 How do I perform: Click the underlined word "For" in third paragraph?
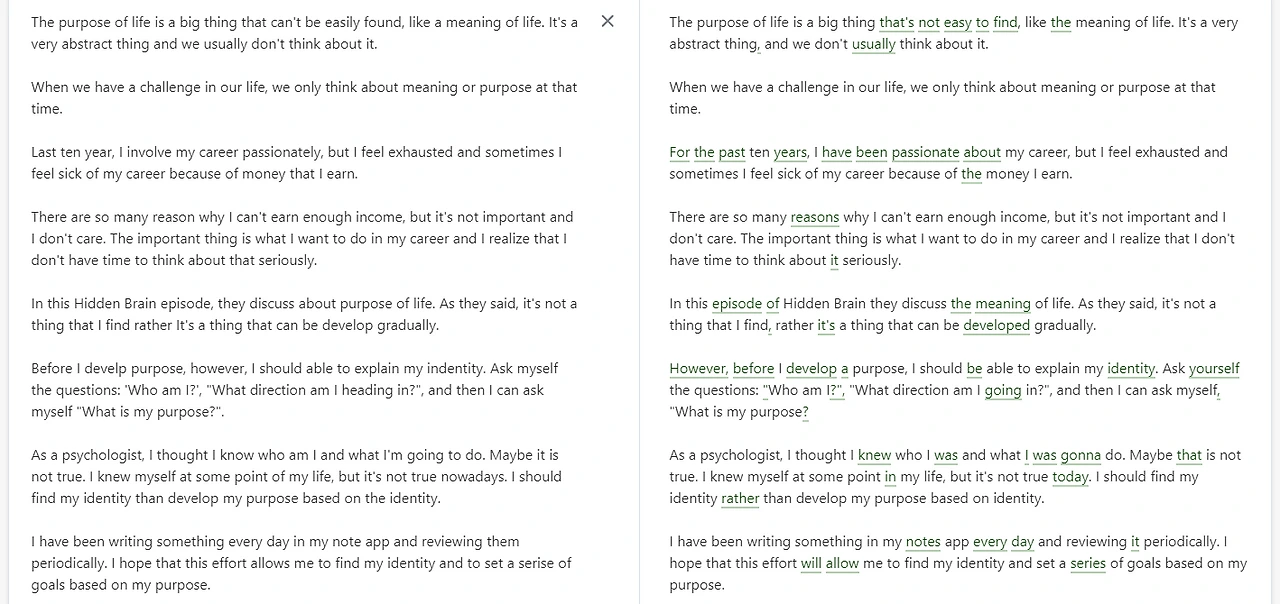tap(680, 152)
